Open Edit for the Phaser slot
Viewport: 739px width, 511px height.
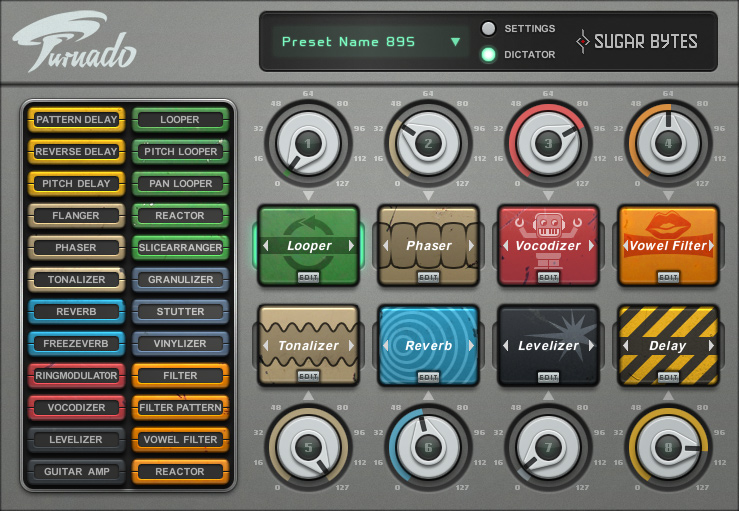428,277
